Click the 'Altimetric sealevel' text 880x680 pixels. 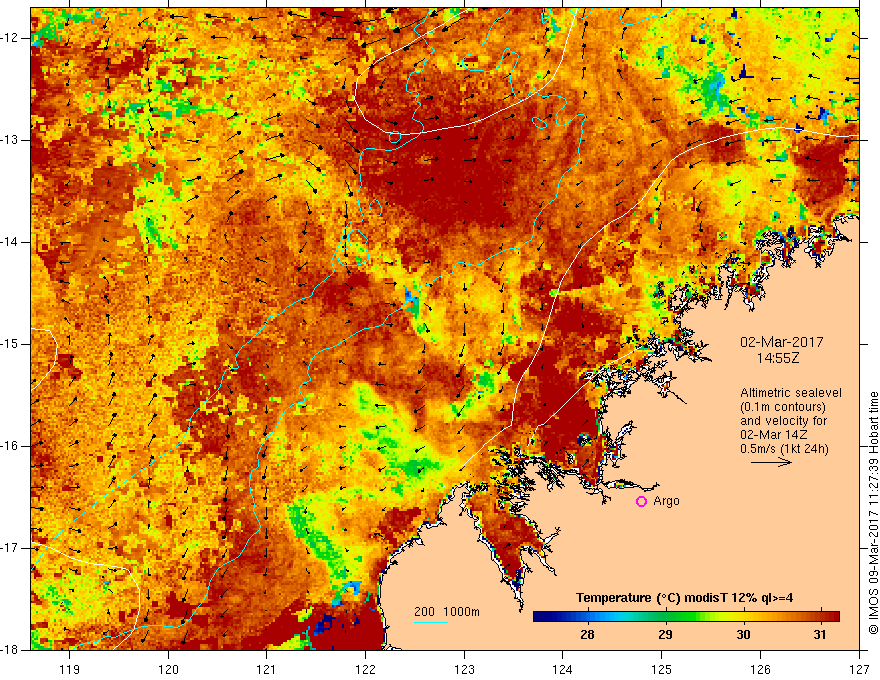791,393
